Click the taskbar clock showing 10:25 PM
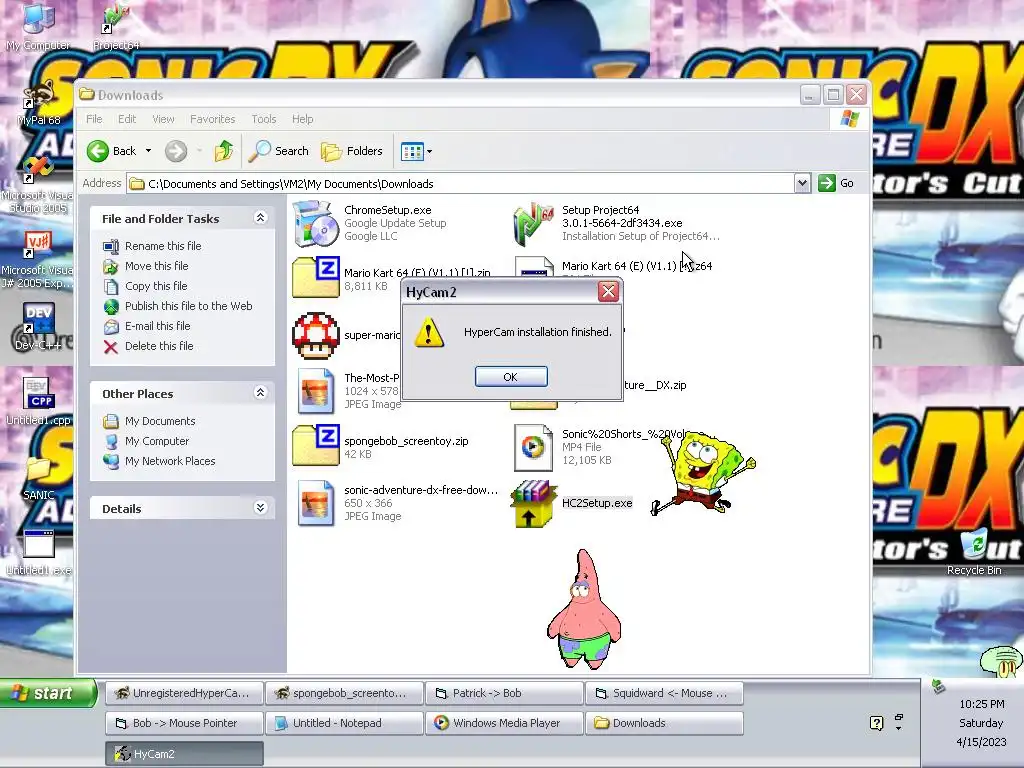 [x=982, y=704]
